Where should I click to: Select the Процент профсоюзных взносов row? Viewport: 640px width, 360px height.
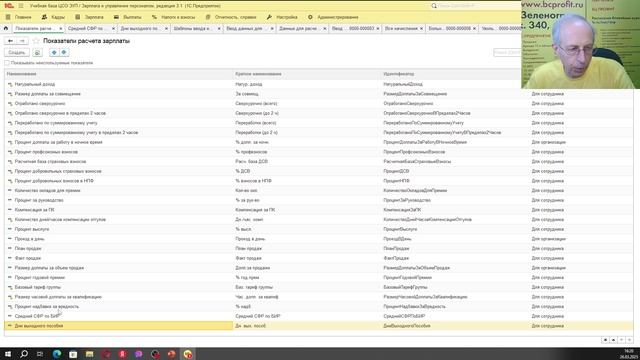pos(318,152)
